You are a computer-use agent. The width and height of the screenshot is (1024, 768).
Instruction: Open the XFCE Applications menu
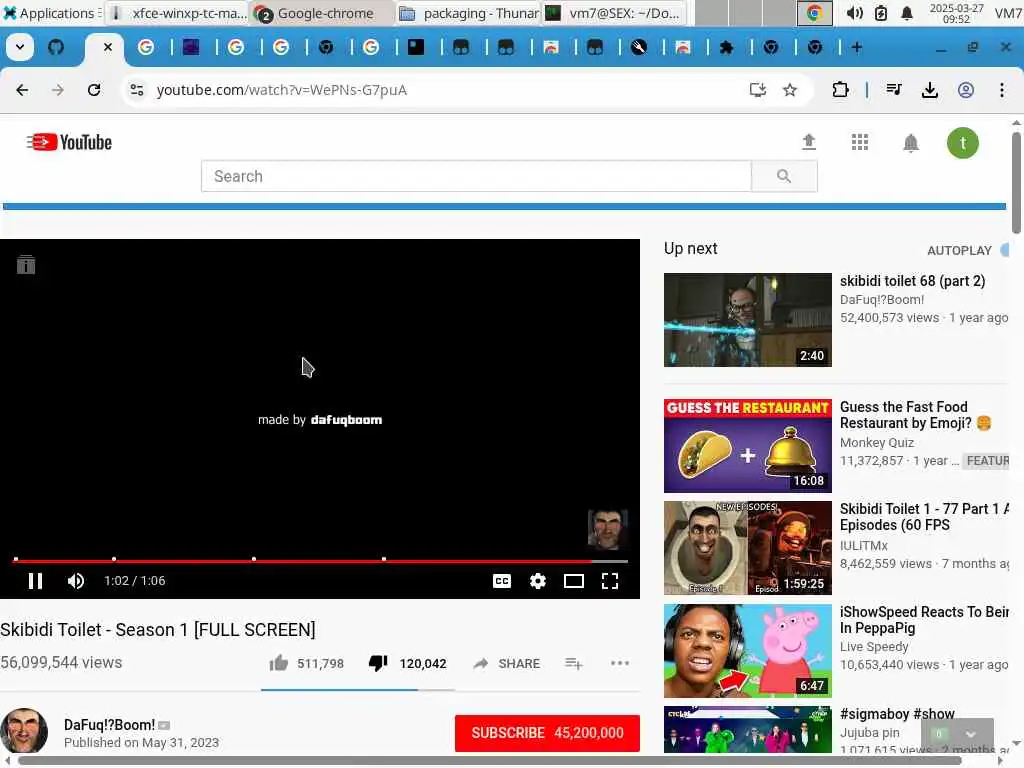[51, 13]
